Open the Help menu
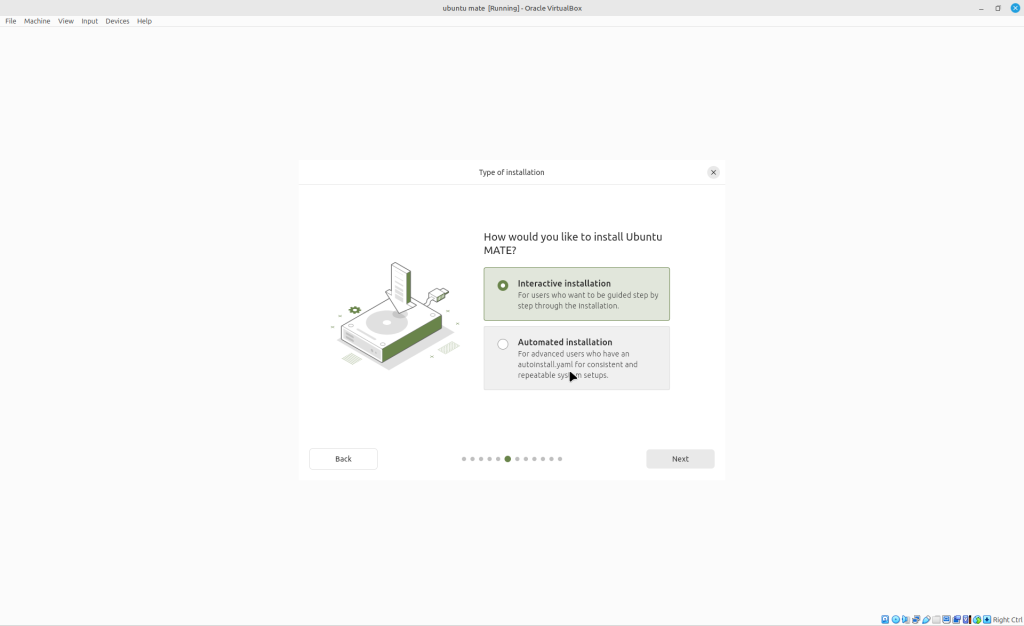1024x626 pixels. tap(144, 21)
